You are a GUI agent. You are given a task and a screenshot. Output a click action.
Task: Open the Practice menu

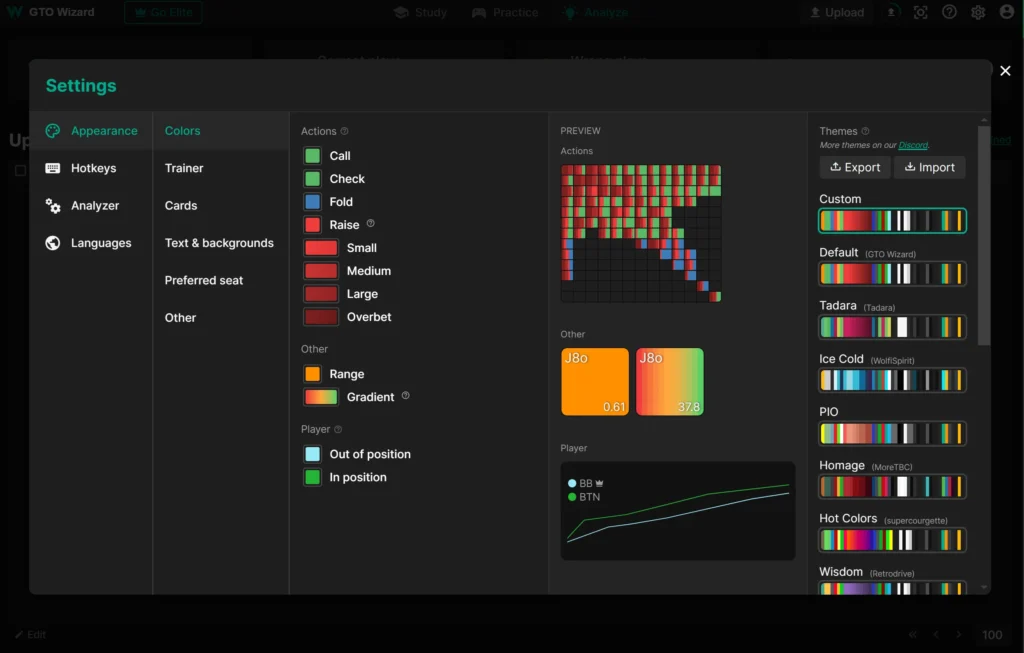point(505,12)
